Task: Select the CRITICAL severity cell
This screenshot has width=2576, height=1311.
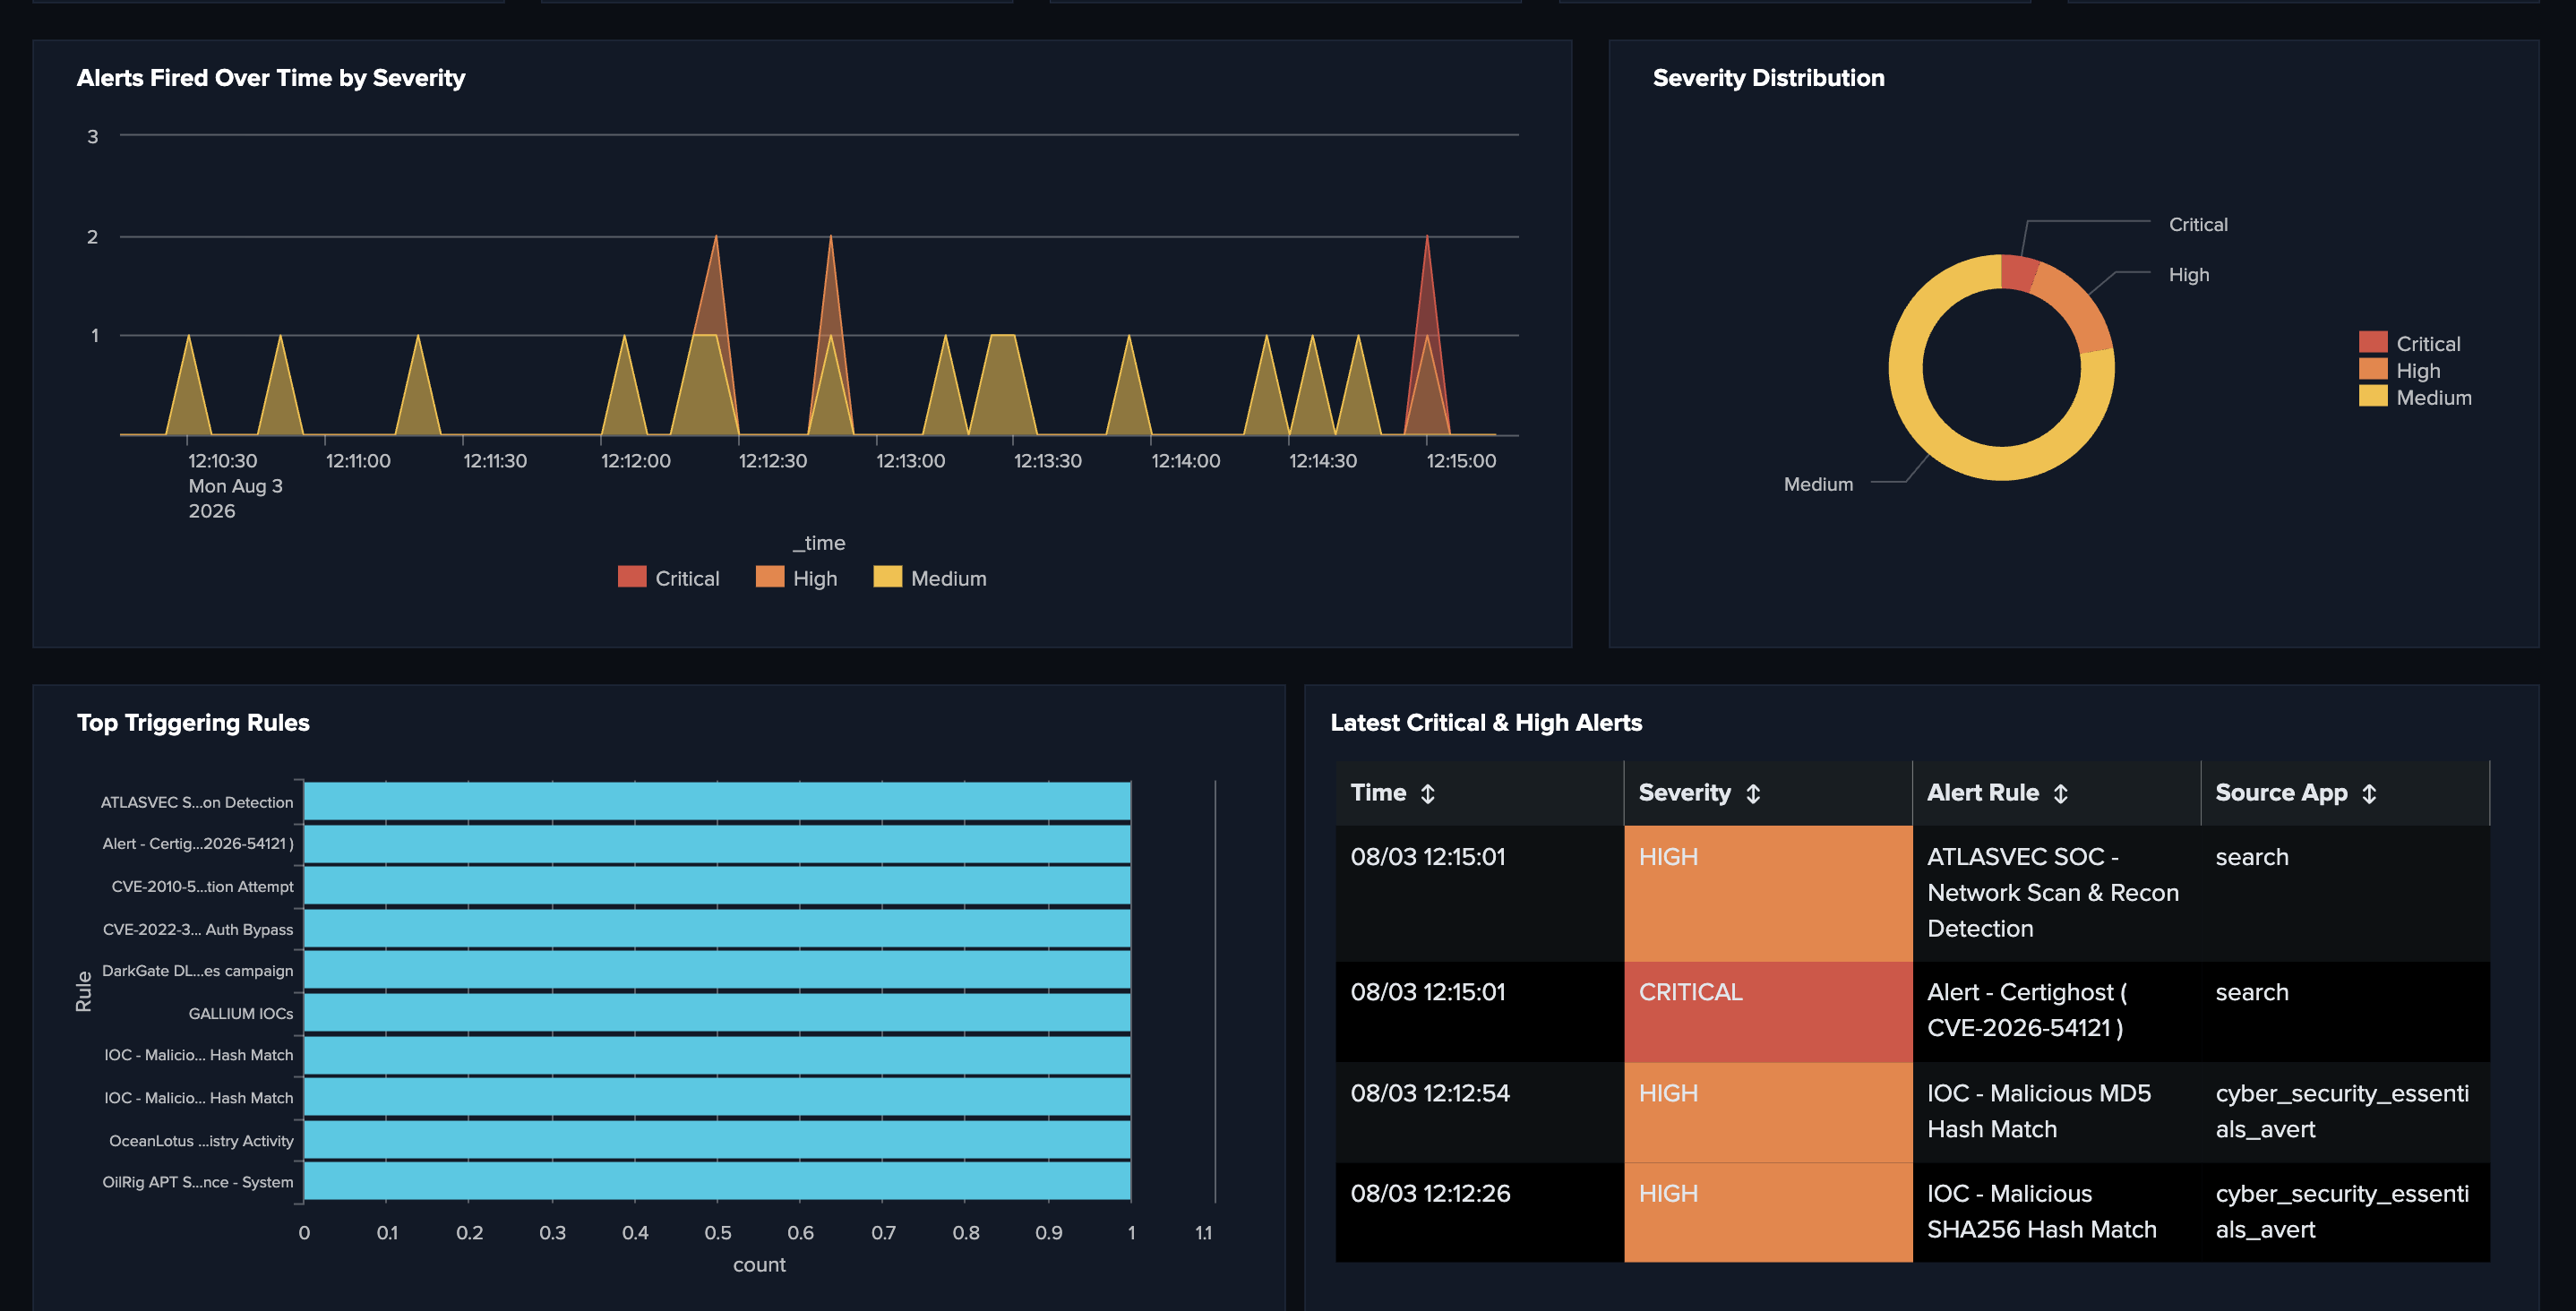Action: [x=1768, y=1011]
